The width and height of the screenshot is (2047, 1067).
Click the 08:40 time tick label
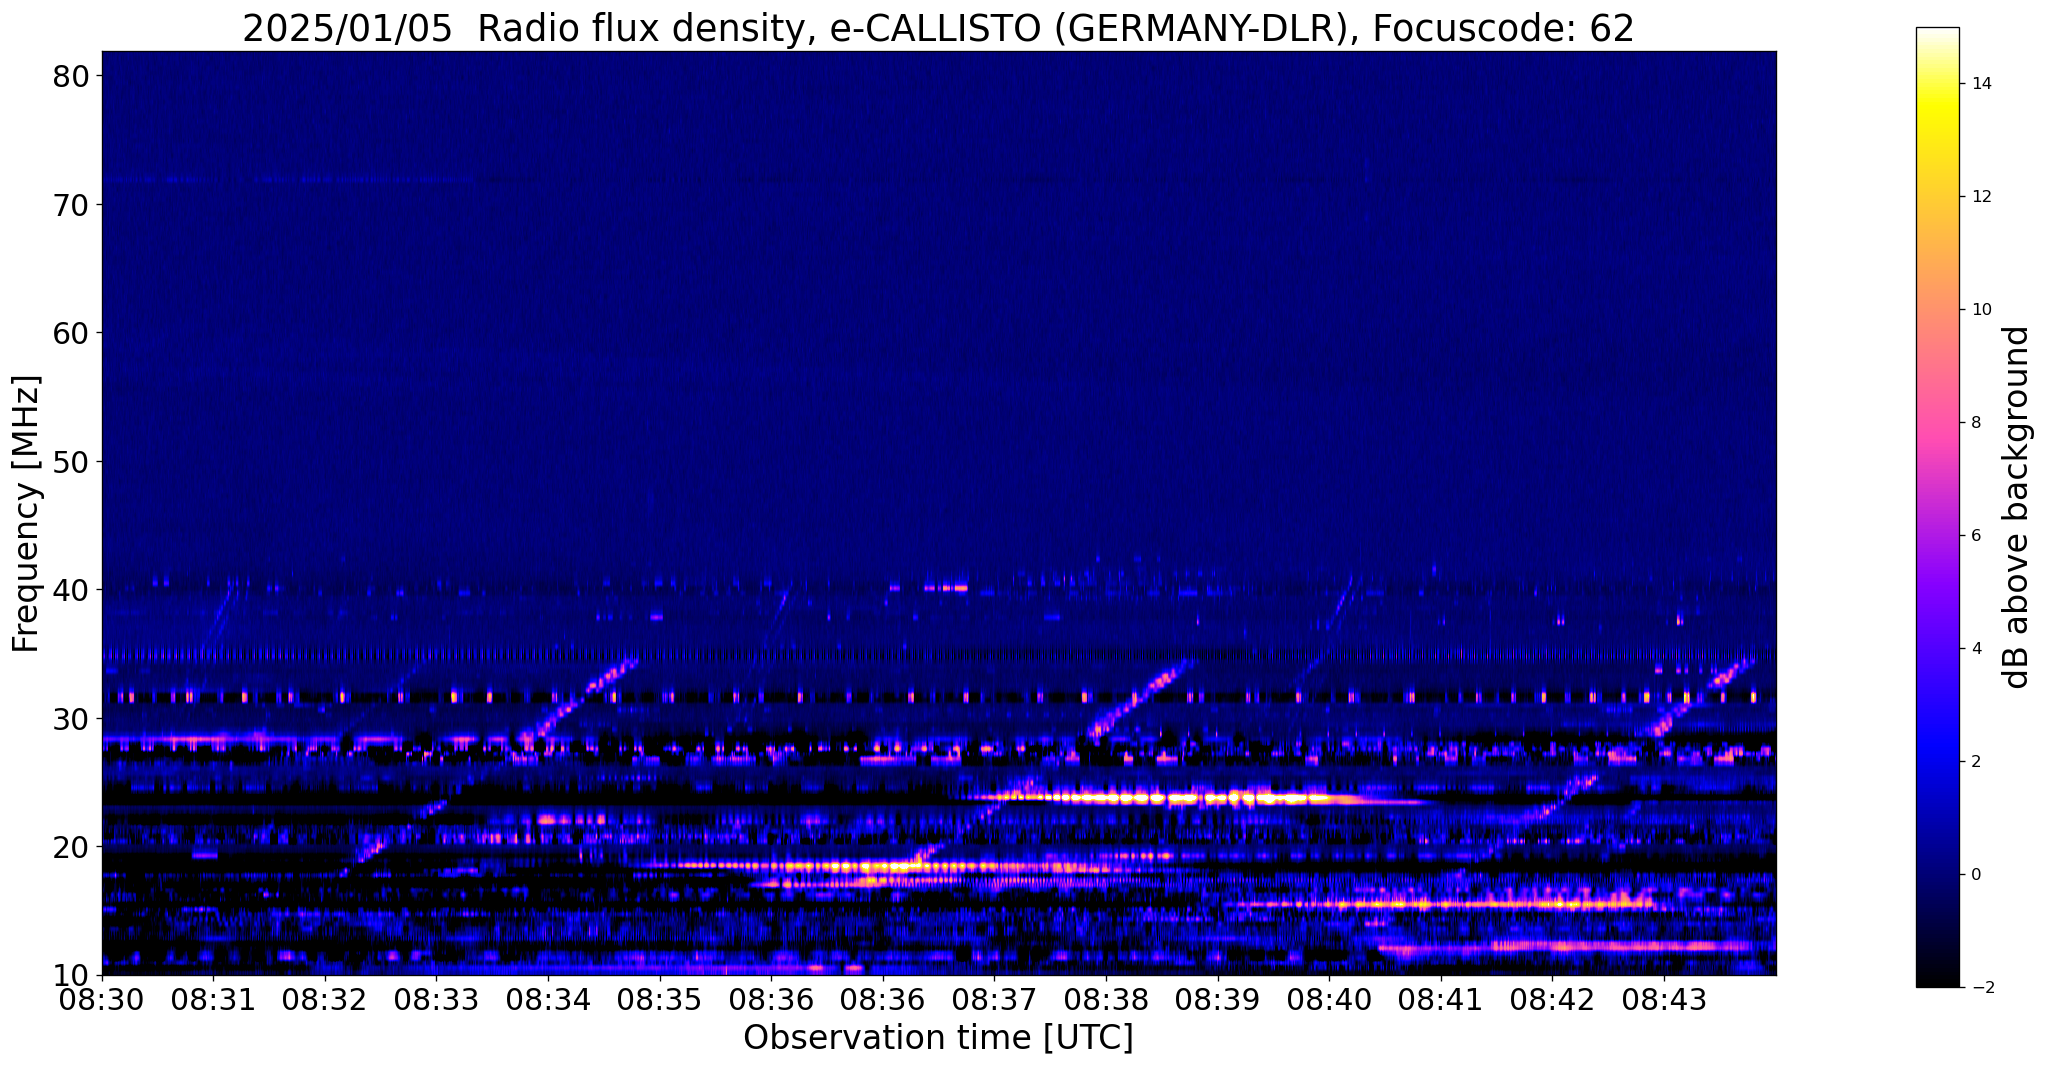click(1329, 1000)
